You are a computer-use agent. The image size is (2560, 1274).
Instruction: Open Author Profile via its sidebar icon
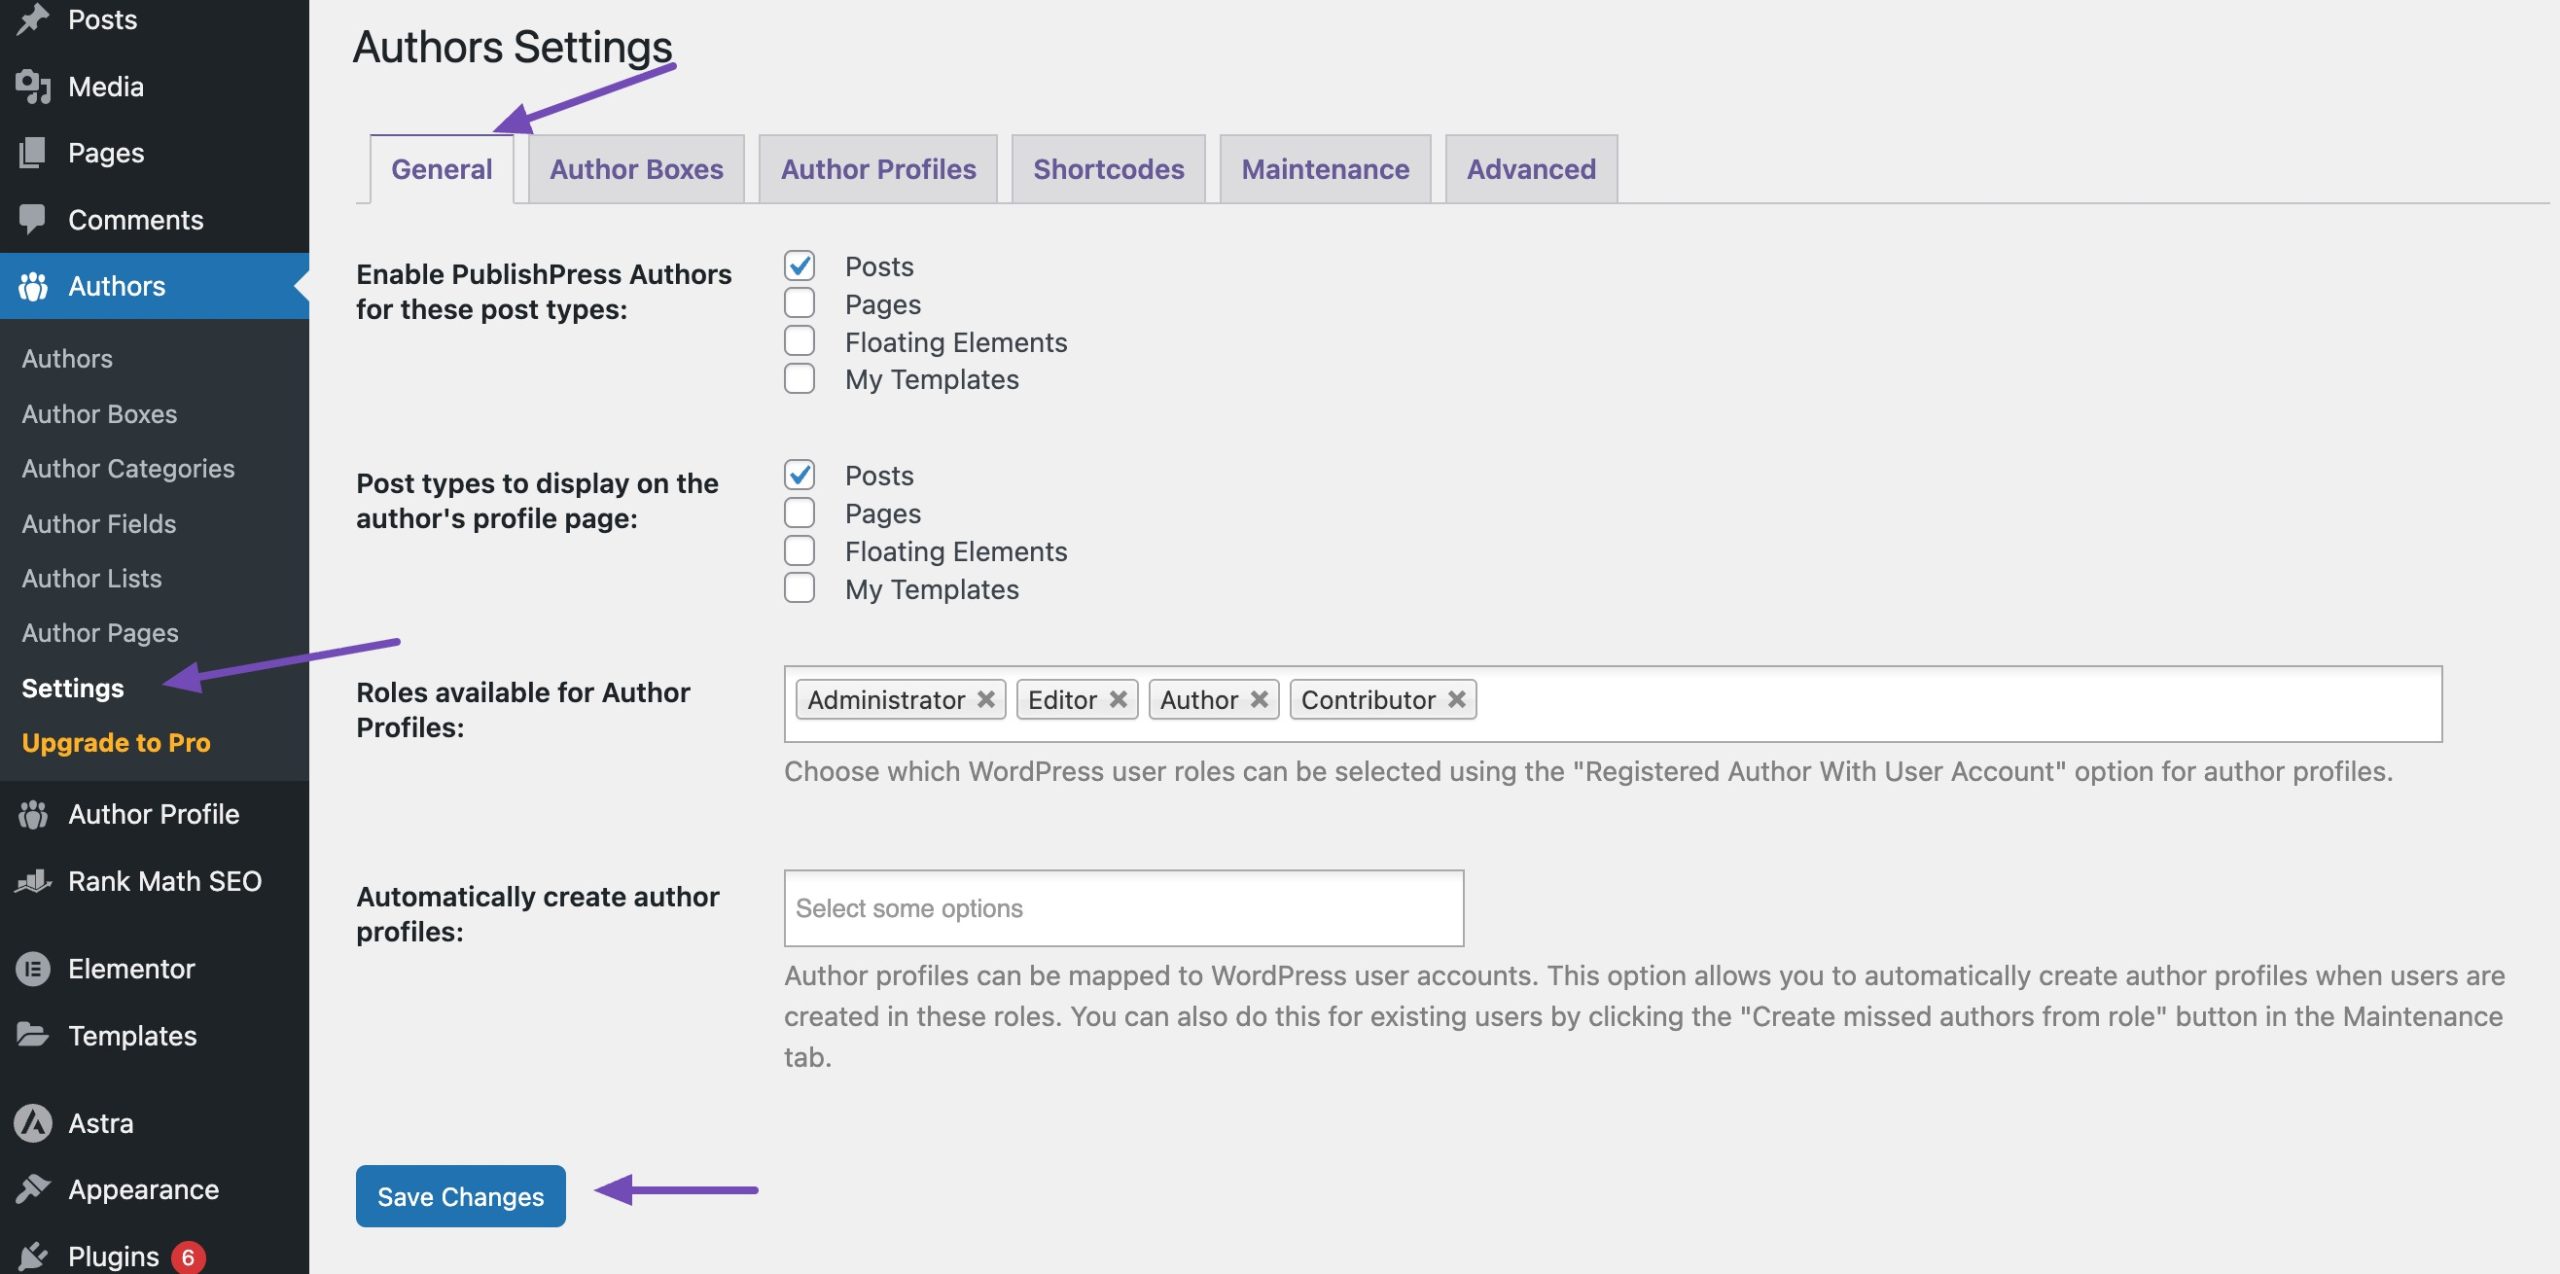(33, 814)
